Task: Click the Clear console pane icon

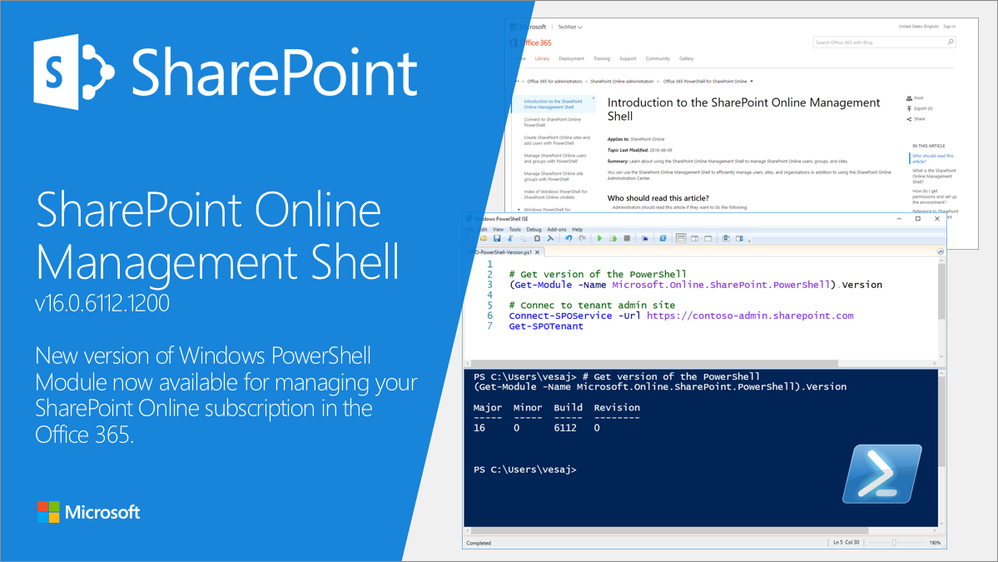Action: pyautogui.click(x=551, y=238)
